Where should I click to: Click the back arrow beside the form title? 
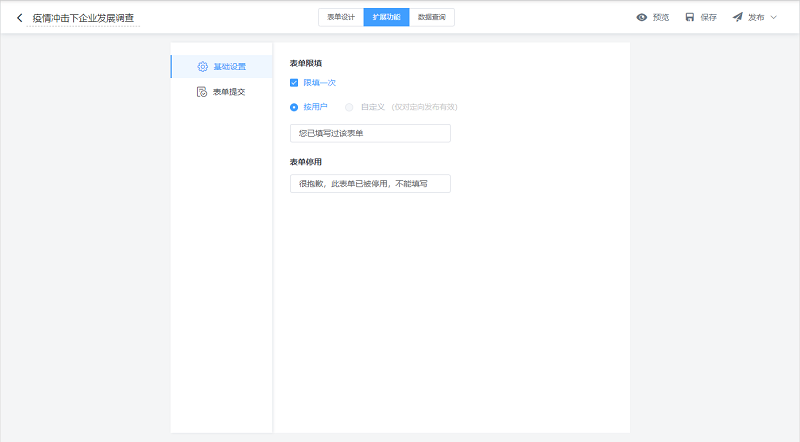tap(19, 18)
